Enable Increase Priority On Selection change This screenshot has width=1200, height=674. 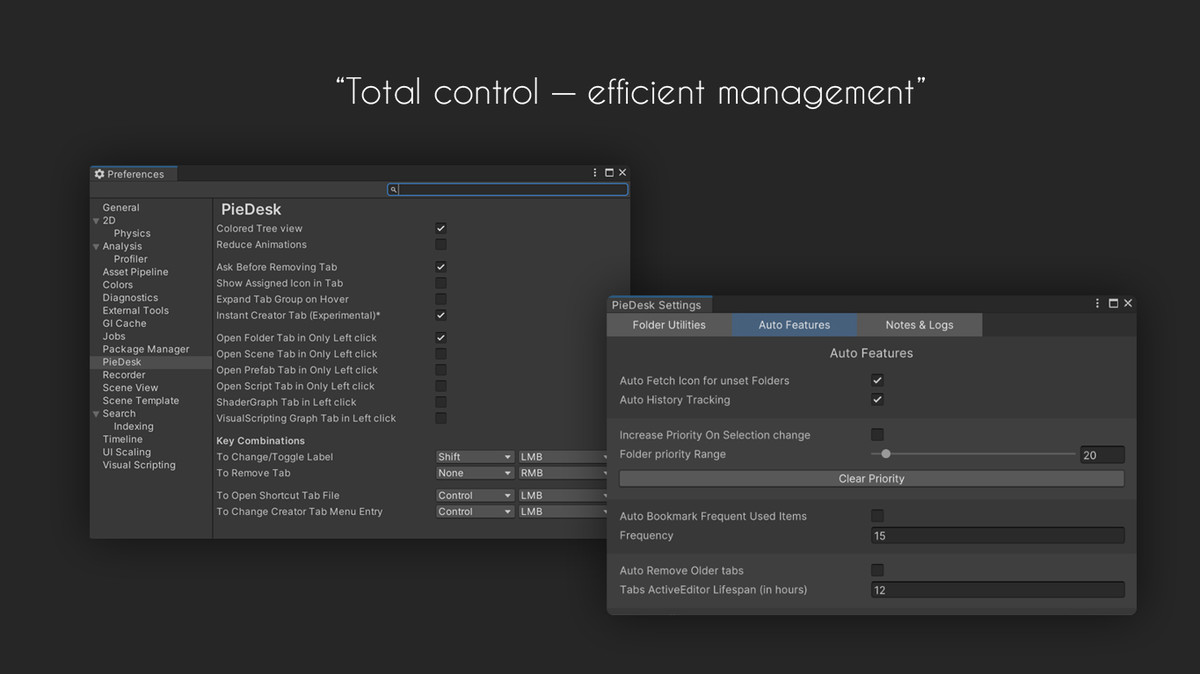click(877, 434)
